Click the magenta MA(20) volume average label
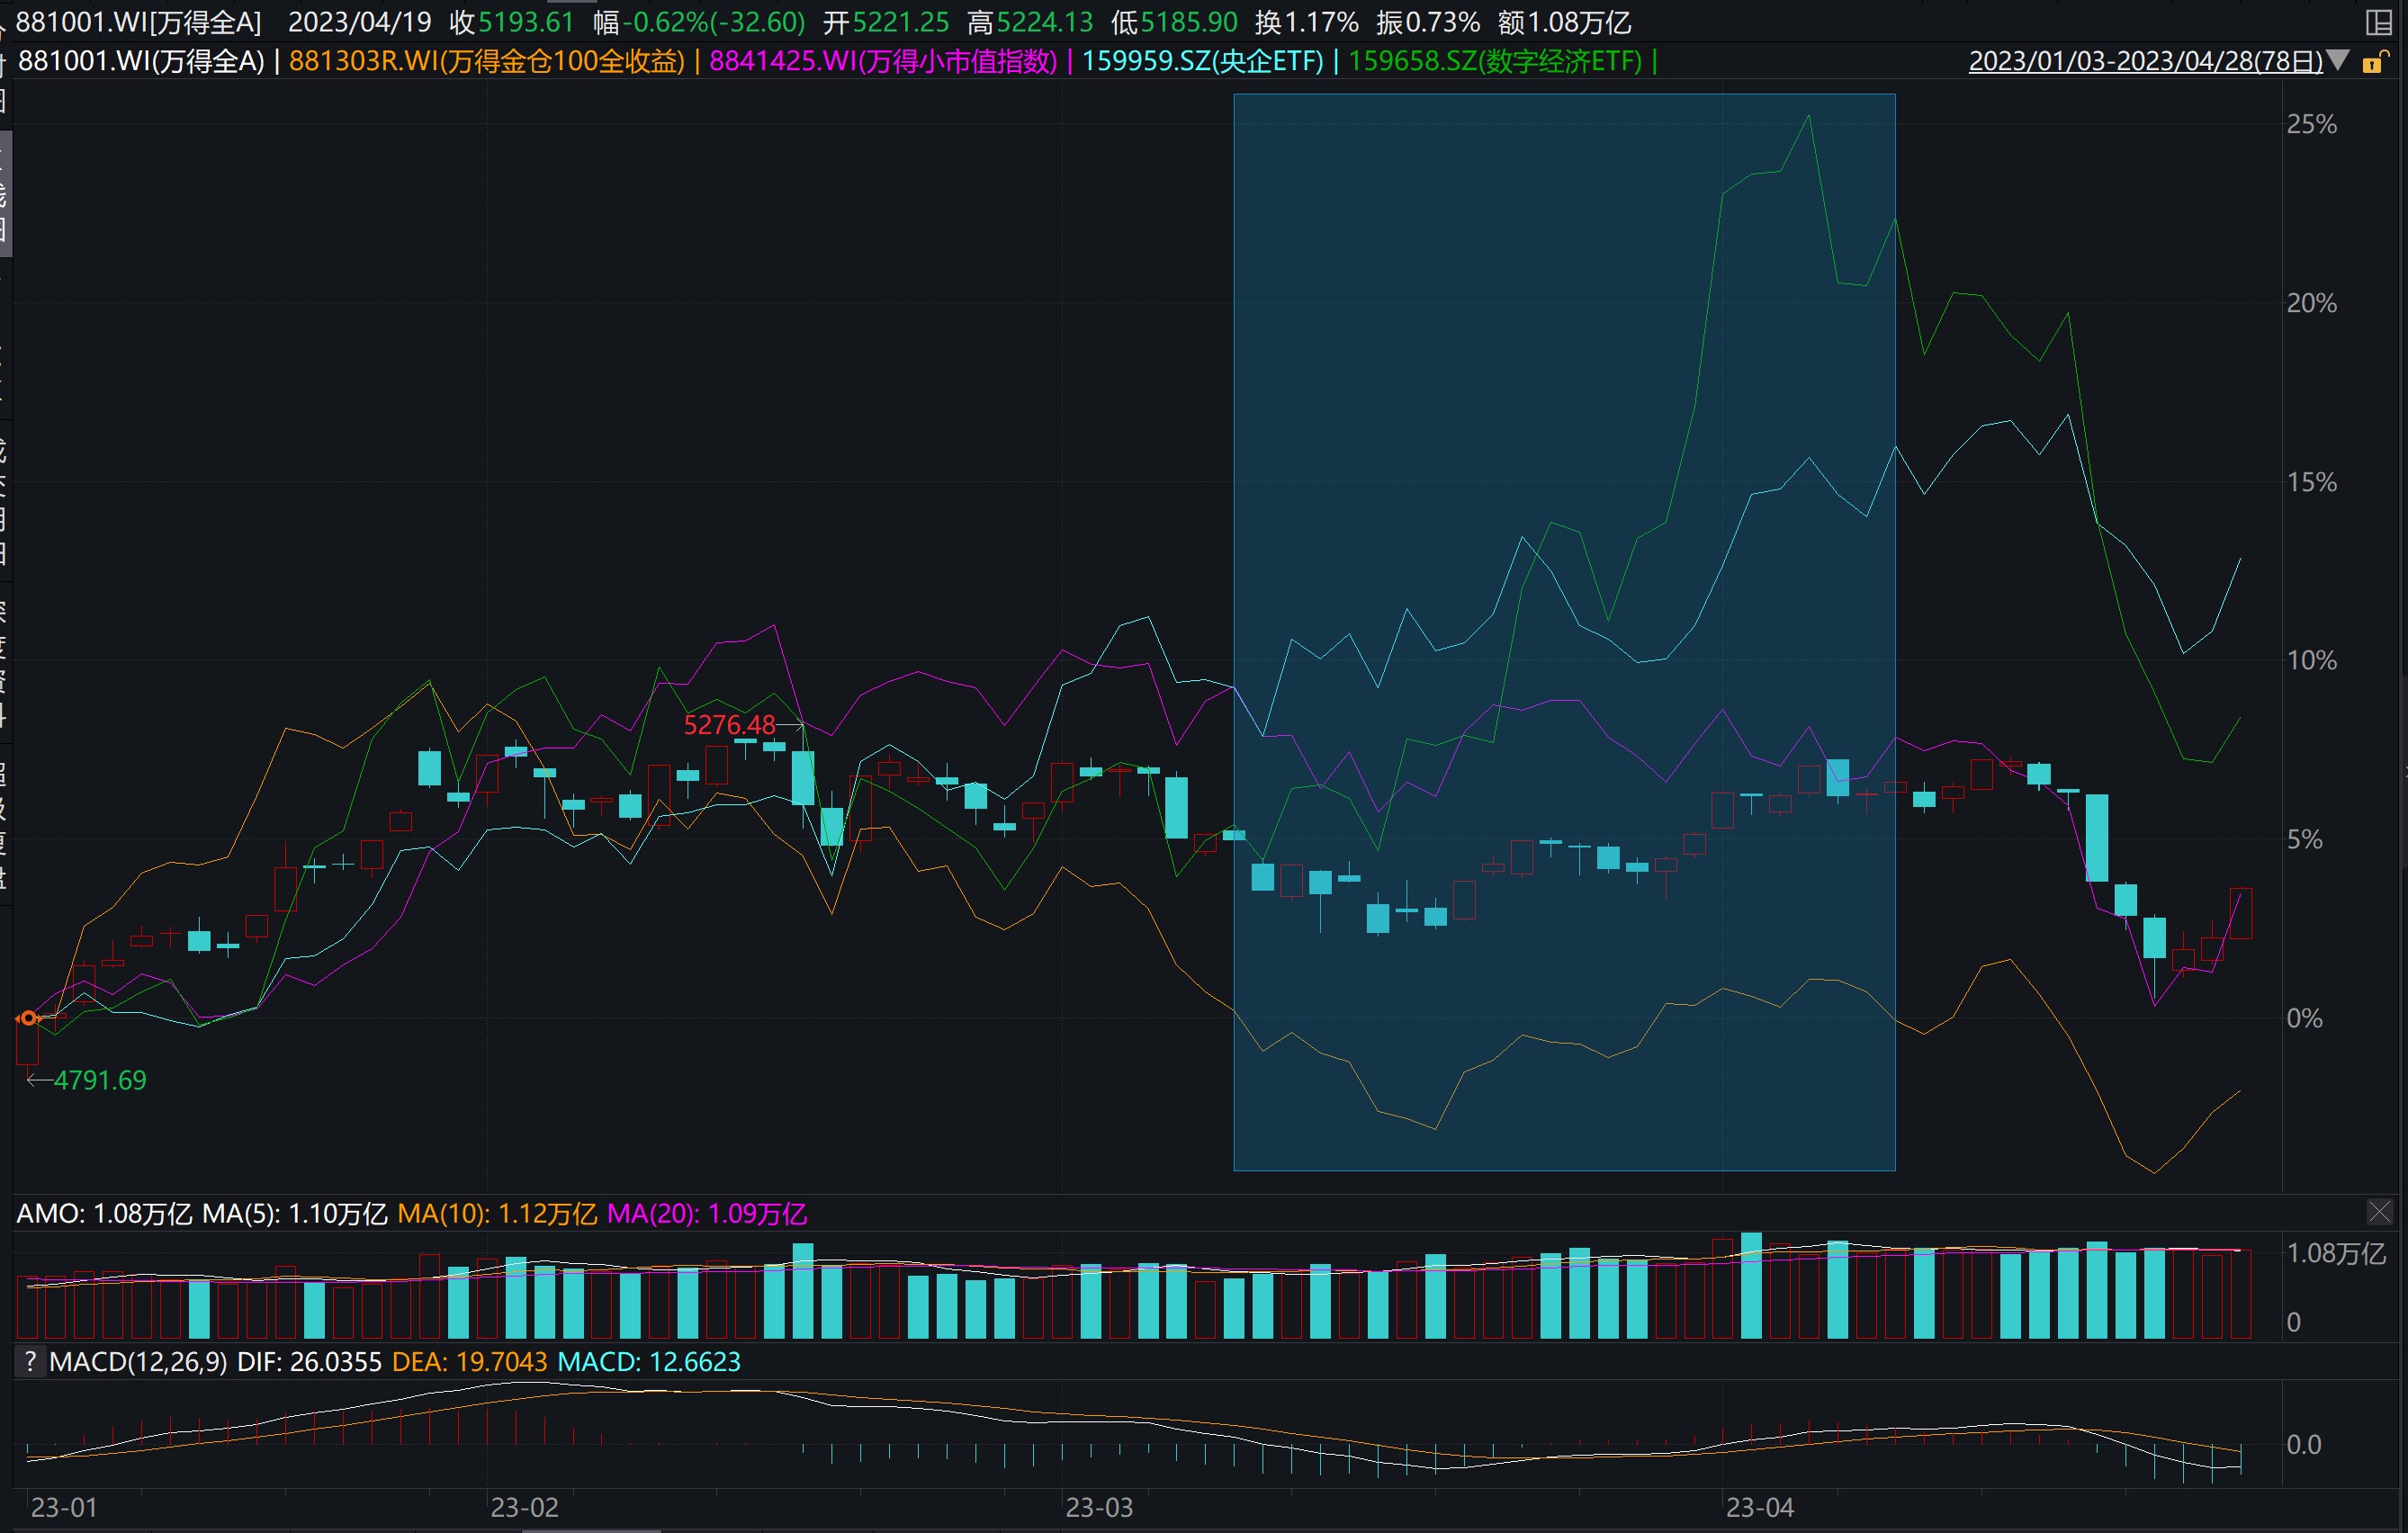2408x1533 pixels. point(706,1214)
